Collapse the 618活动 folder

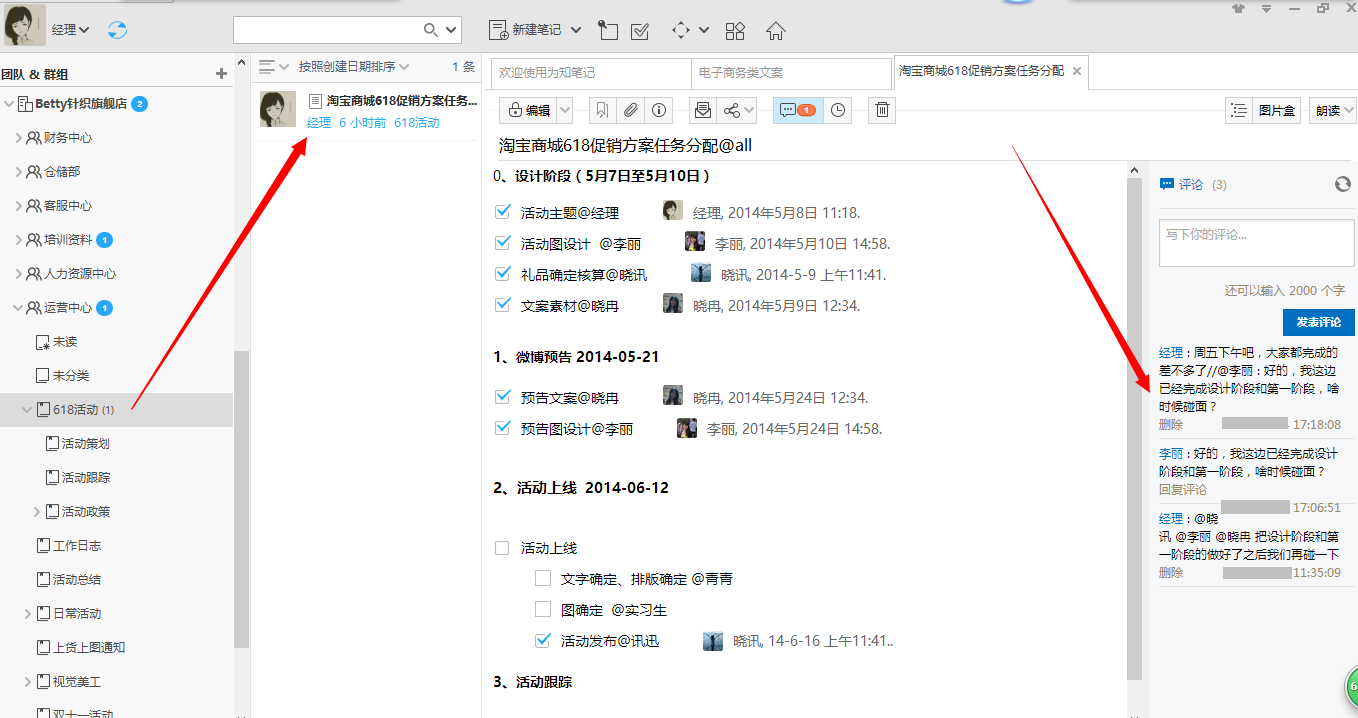[x=27, y=410]
